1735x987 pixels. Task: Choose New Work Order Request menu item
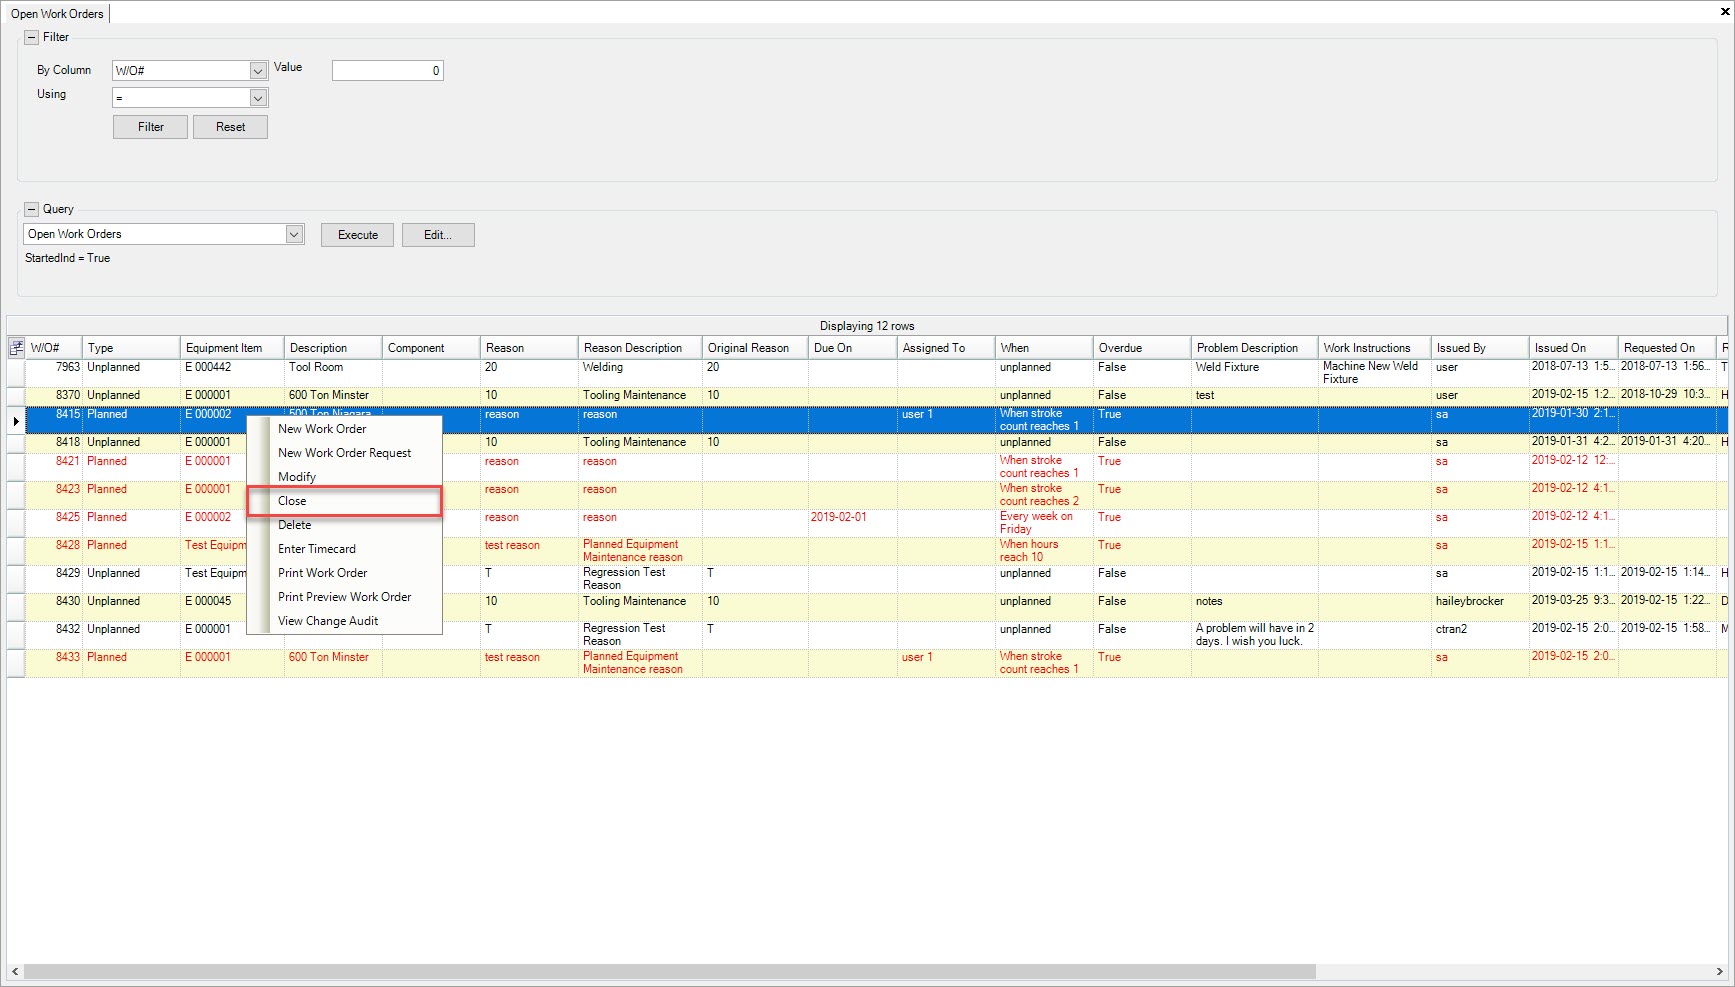(344, 453)
